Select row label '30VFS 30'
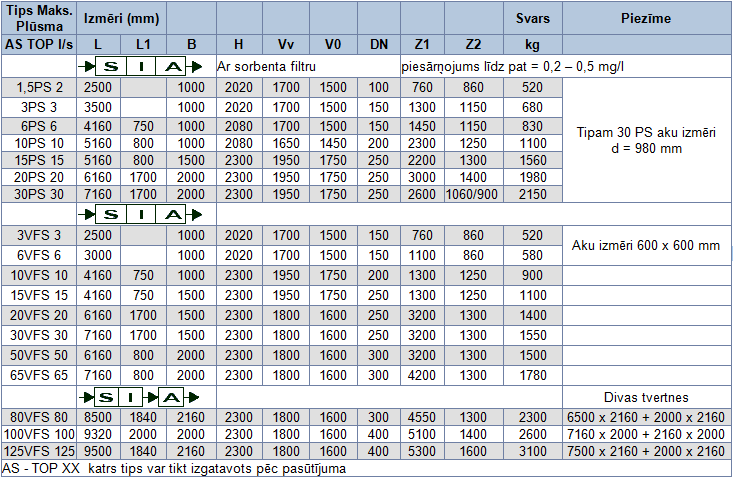 coord(39,336)
